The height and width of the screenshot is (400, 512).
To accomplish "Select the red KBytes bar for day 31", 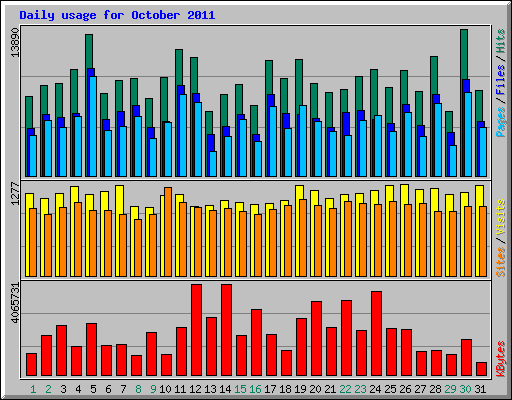I will pos(481,369).
